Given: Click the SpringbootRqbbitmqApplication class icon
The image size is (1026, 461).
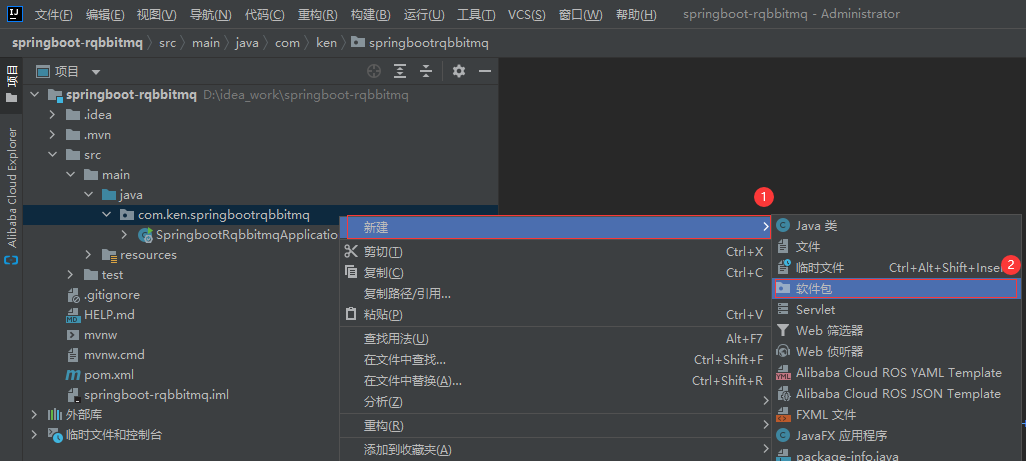Looking at the screenshot, I should [x=146, y=235].
